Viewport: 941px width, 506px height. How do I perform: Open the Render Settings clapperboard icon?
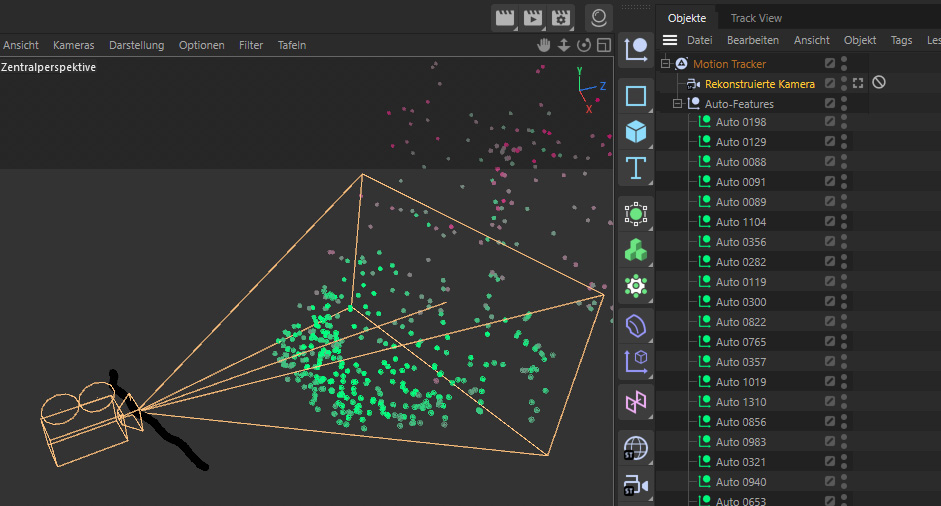tap(561, 18)
